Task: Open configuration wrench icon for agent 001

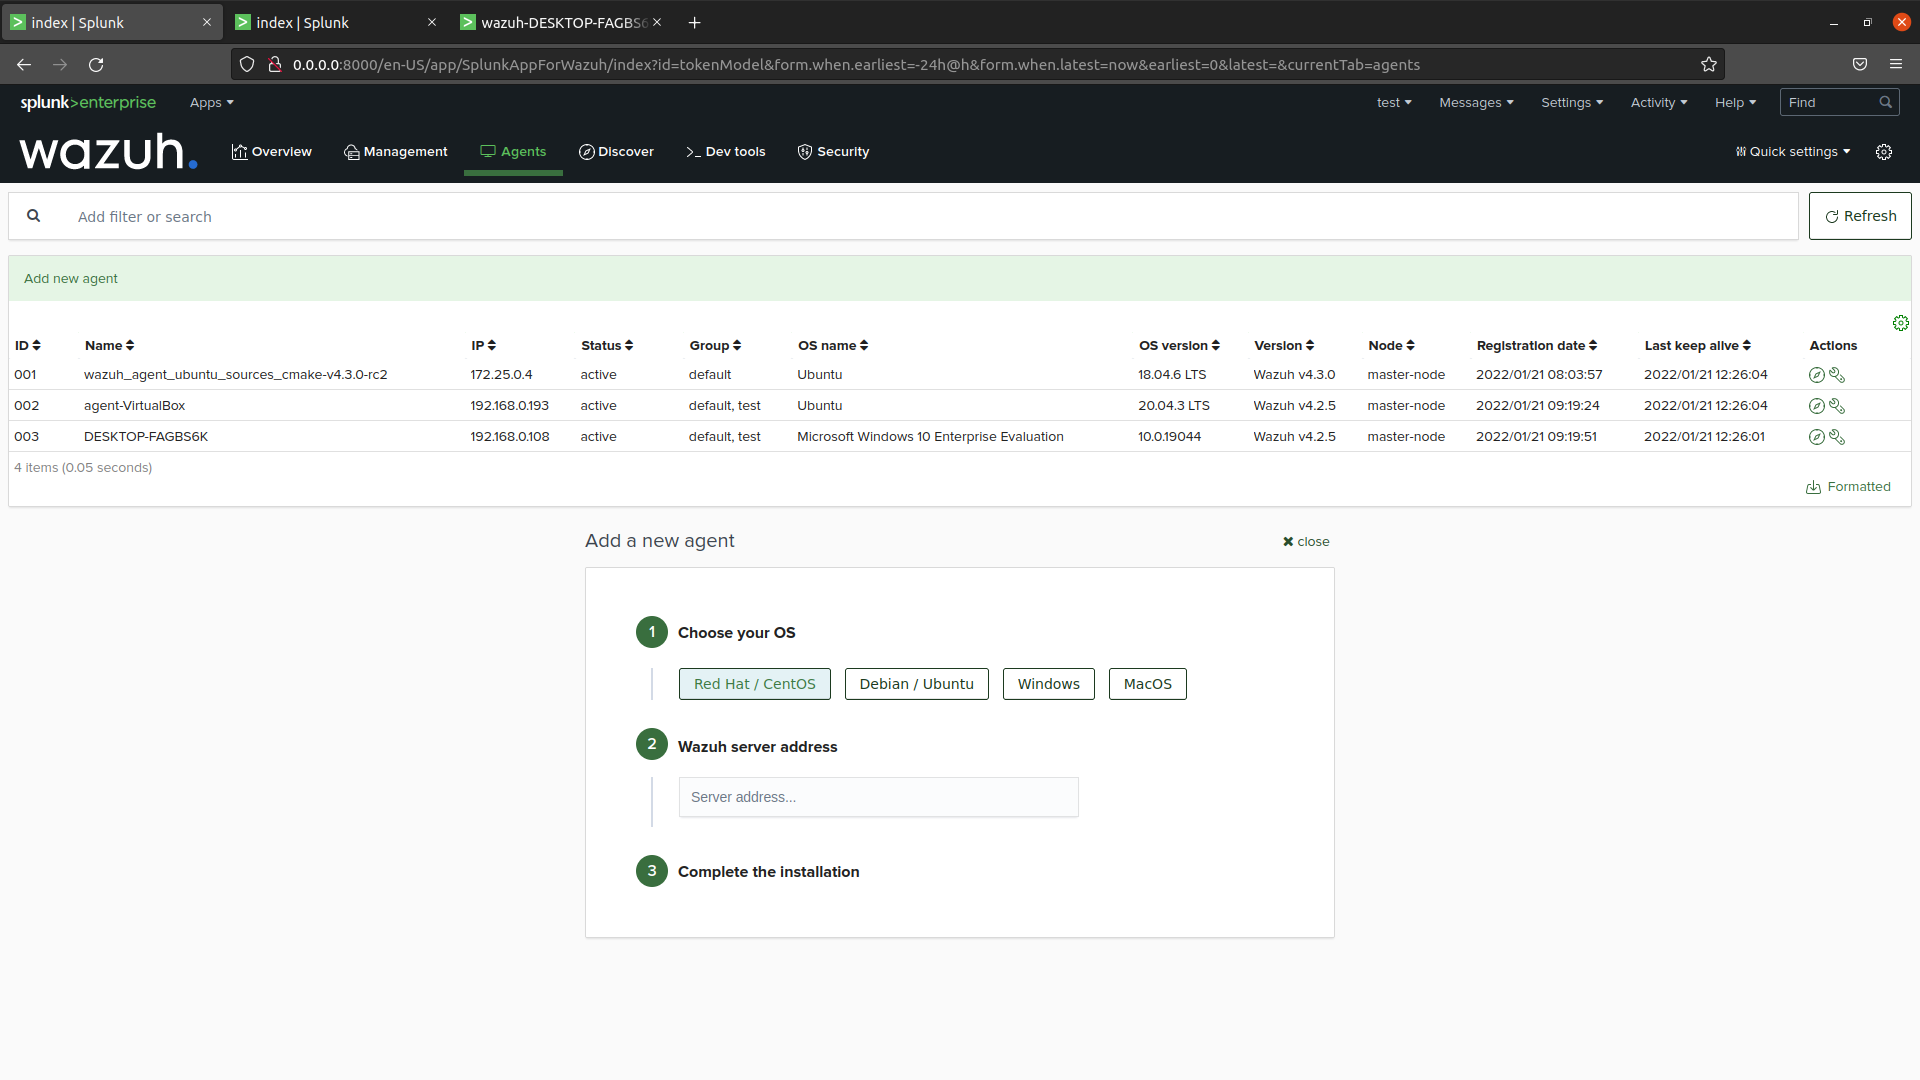Action: (x=1837, y=375)
